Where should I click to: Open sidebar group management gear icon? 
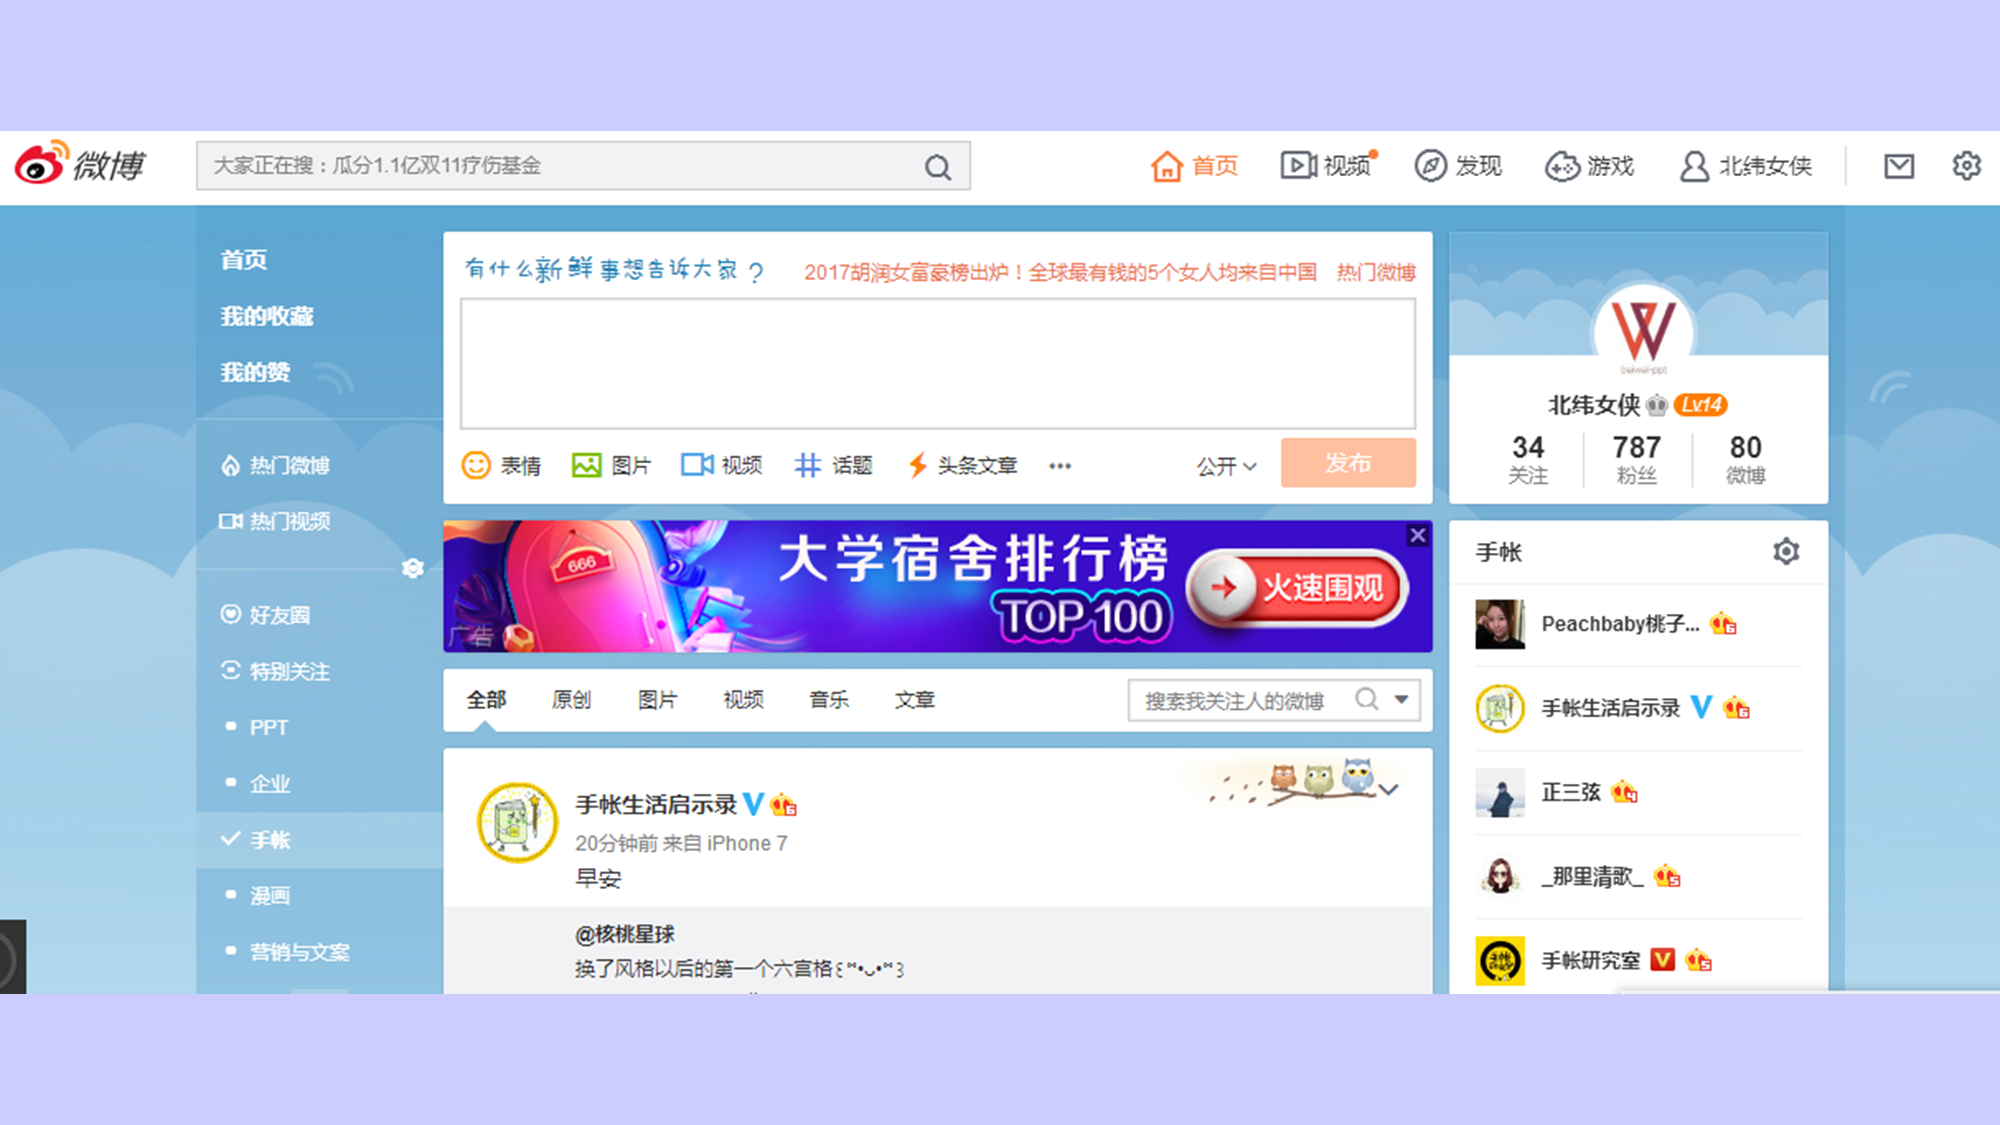click(x=412, y=569)
